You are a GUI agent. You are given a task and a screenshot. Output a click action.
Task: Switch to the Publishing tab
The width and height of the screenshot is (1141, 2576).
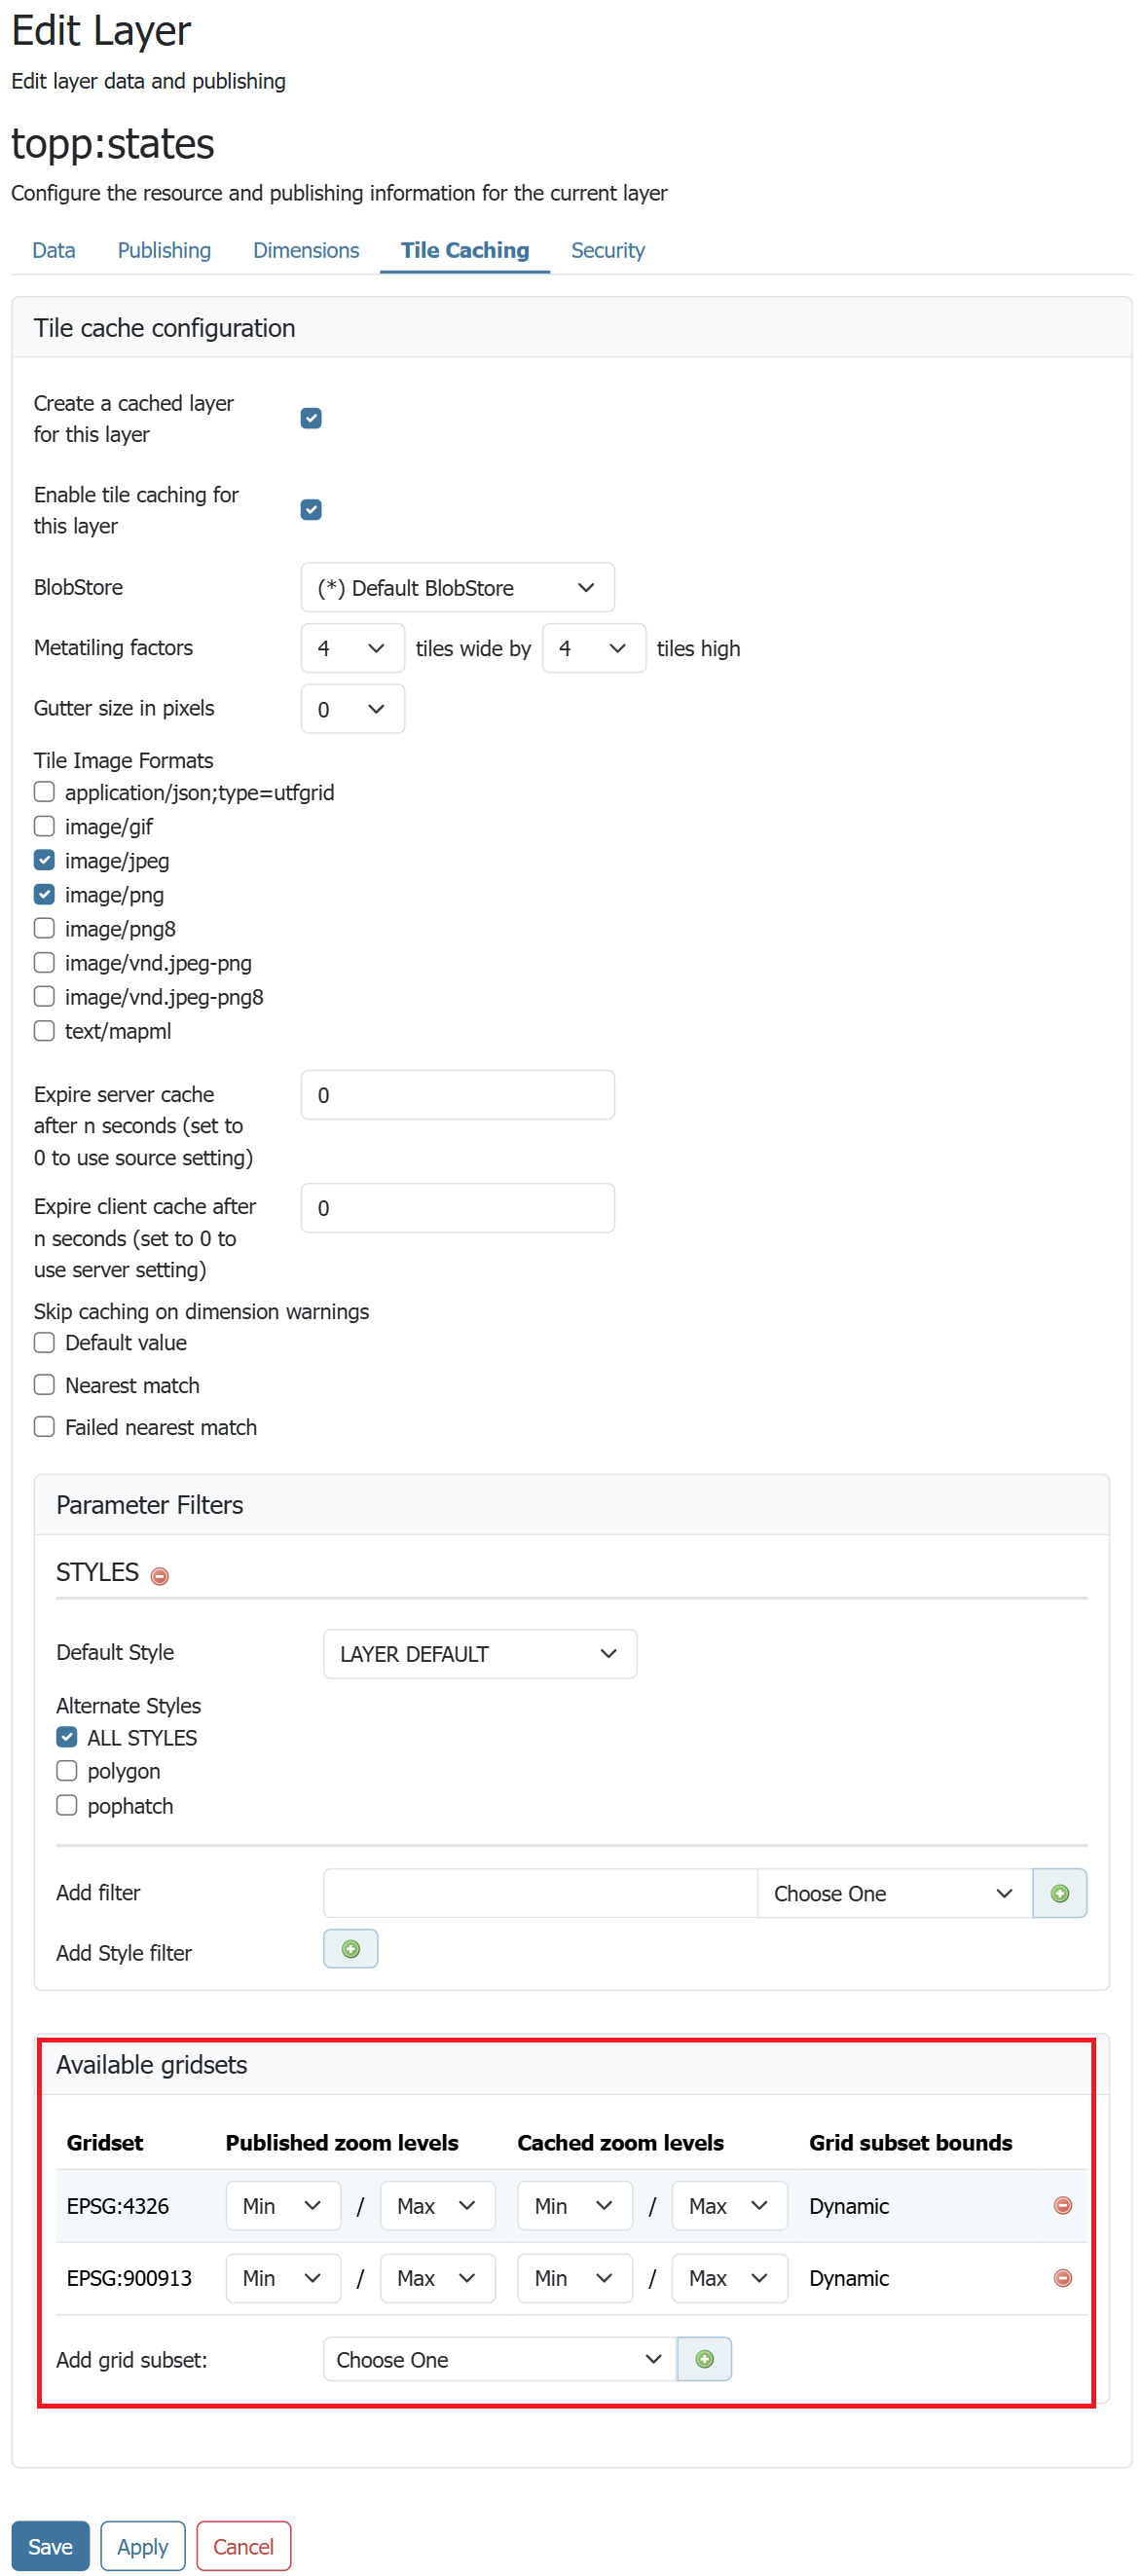coord(164,250)
